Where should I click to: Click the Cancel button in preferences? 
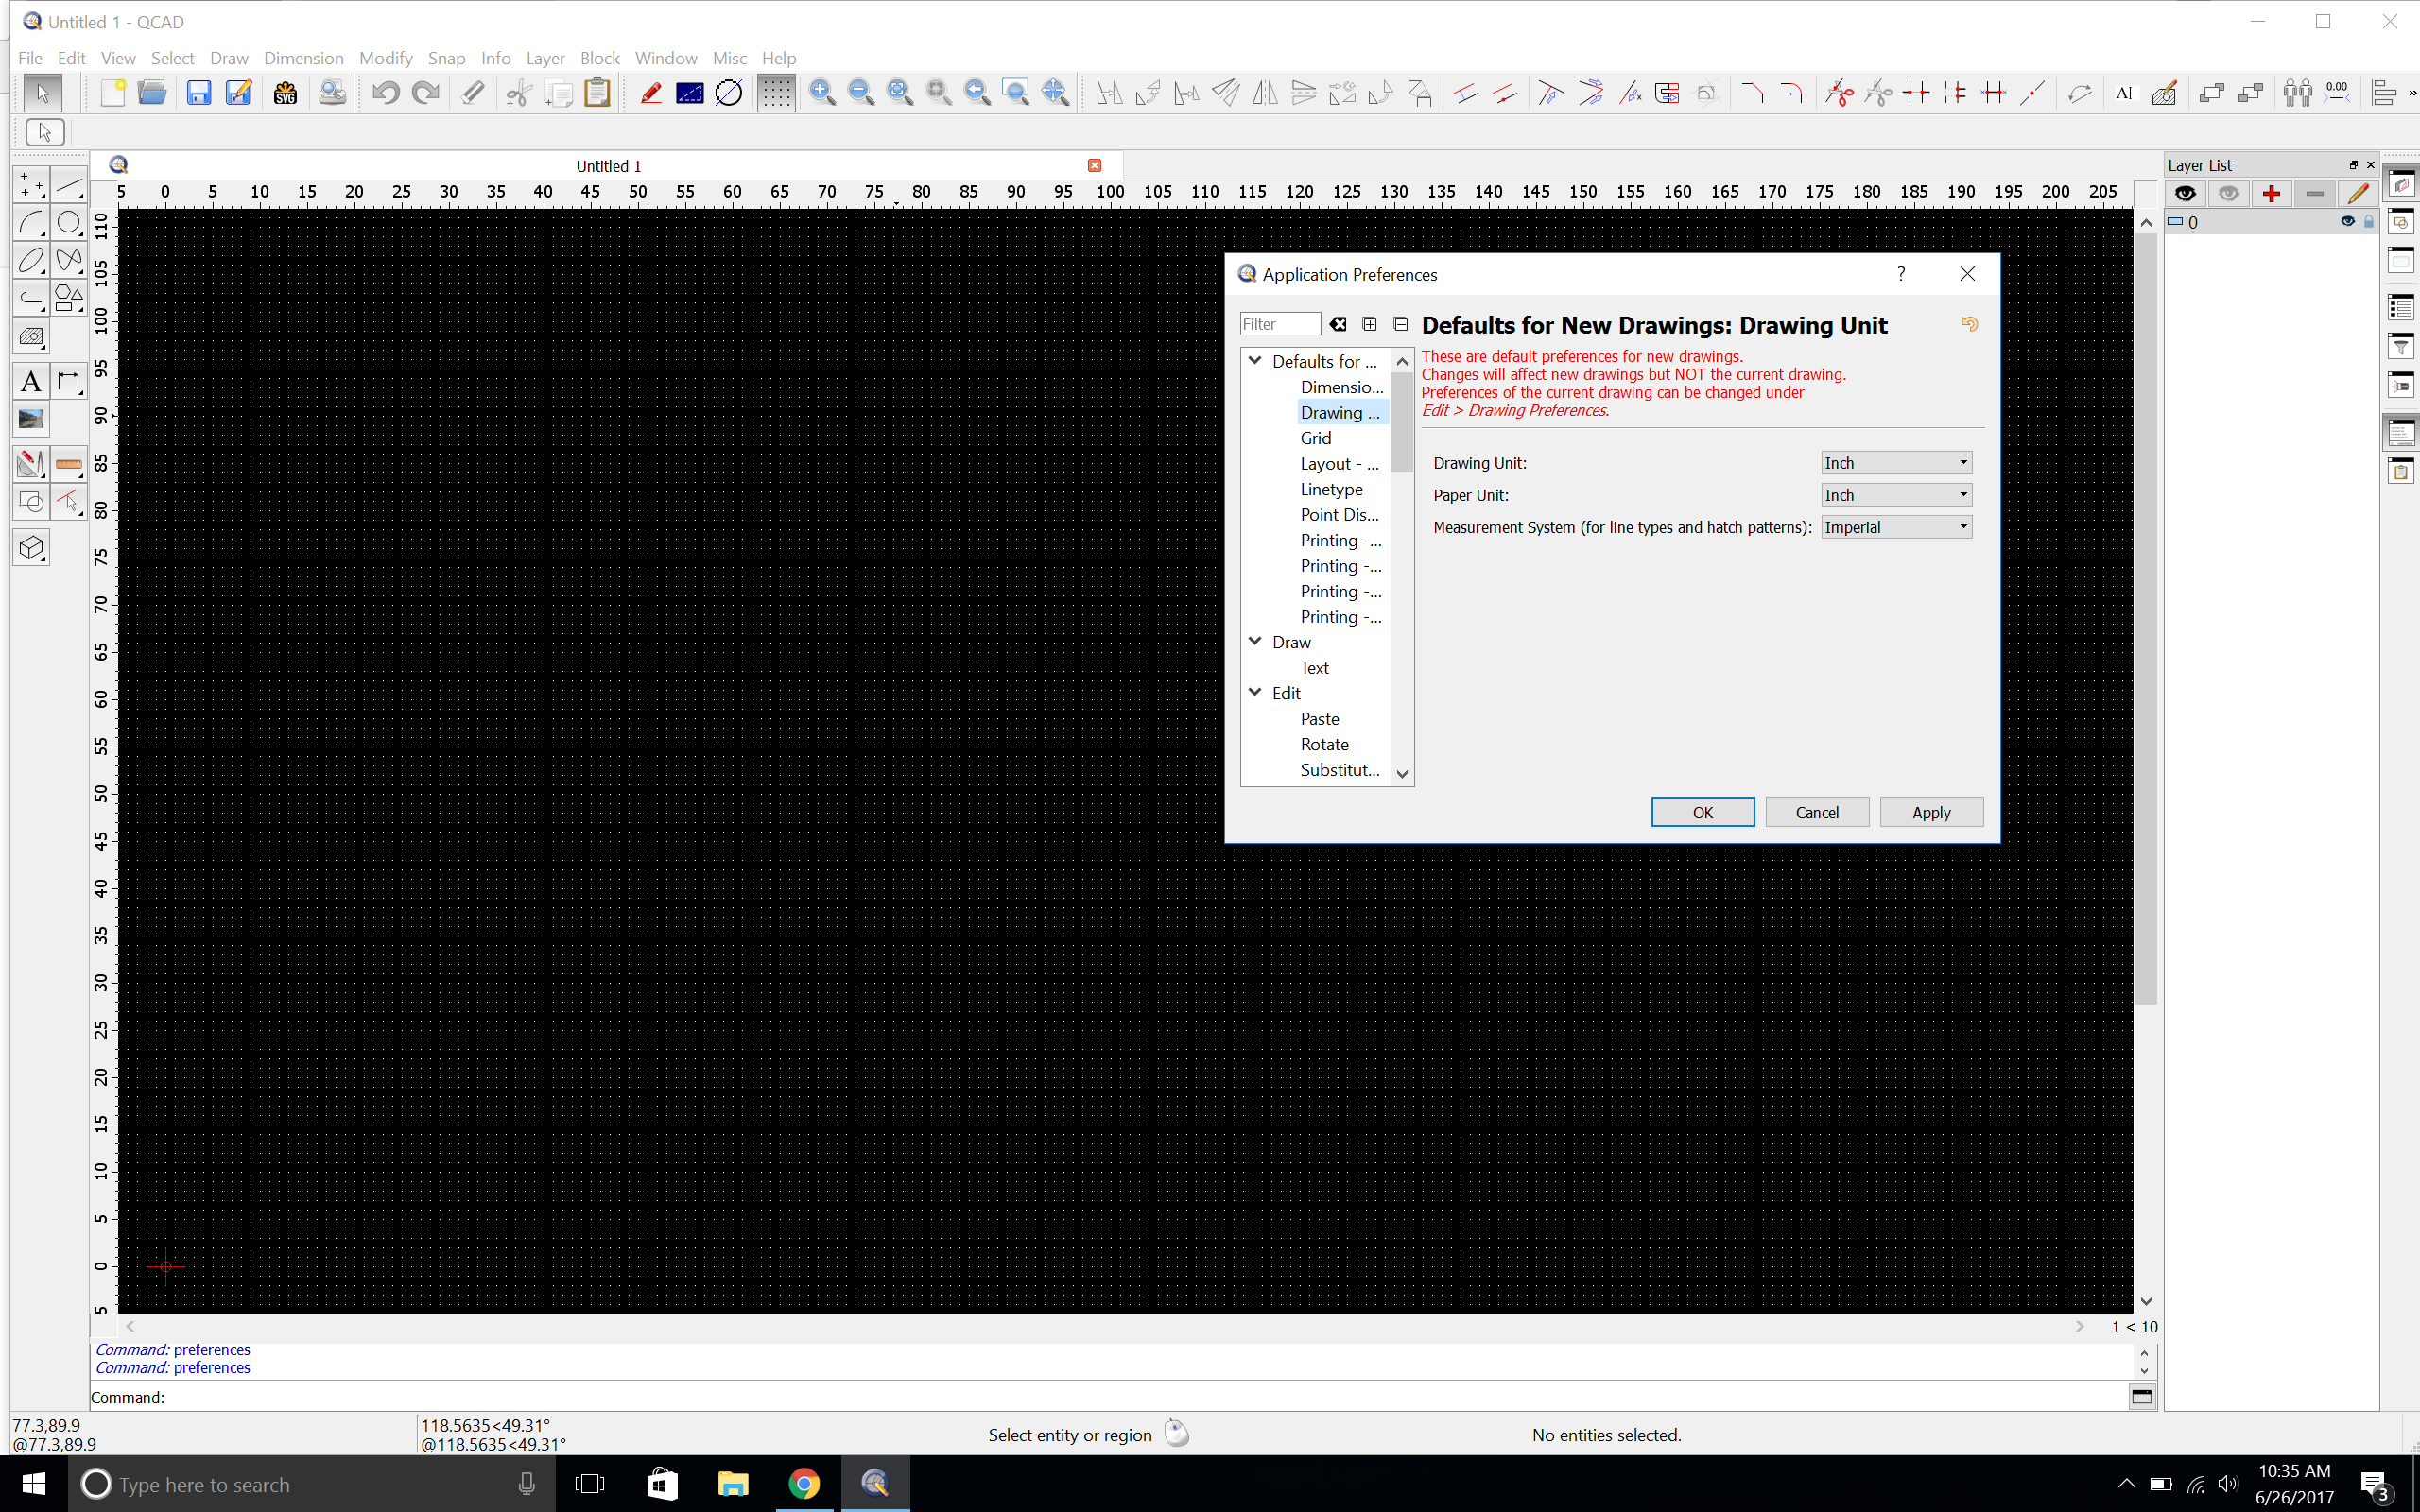[x=1816, y=812]
